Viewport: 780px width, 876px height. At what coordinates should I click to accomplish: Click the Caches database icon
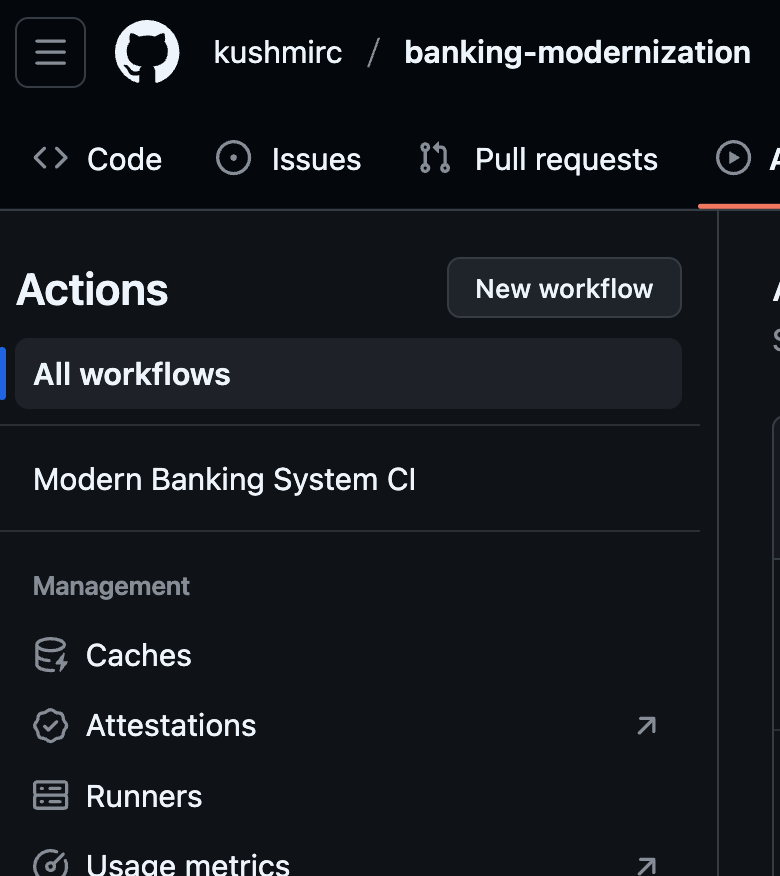pyautogui.click(x=51, y=655)
